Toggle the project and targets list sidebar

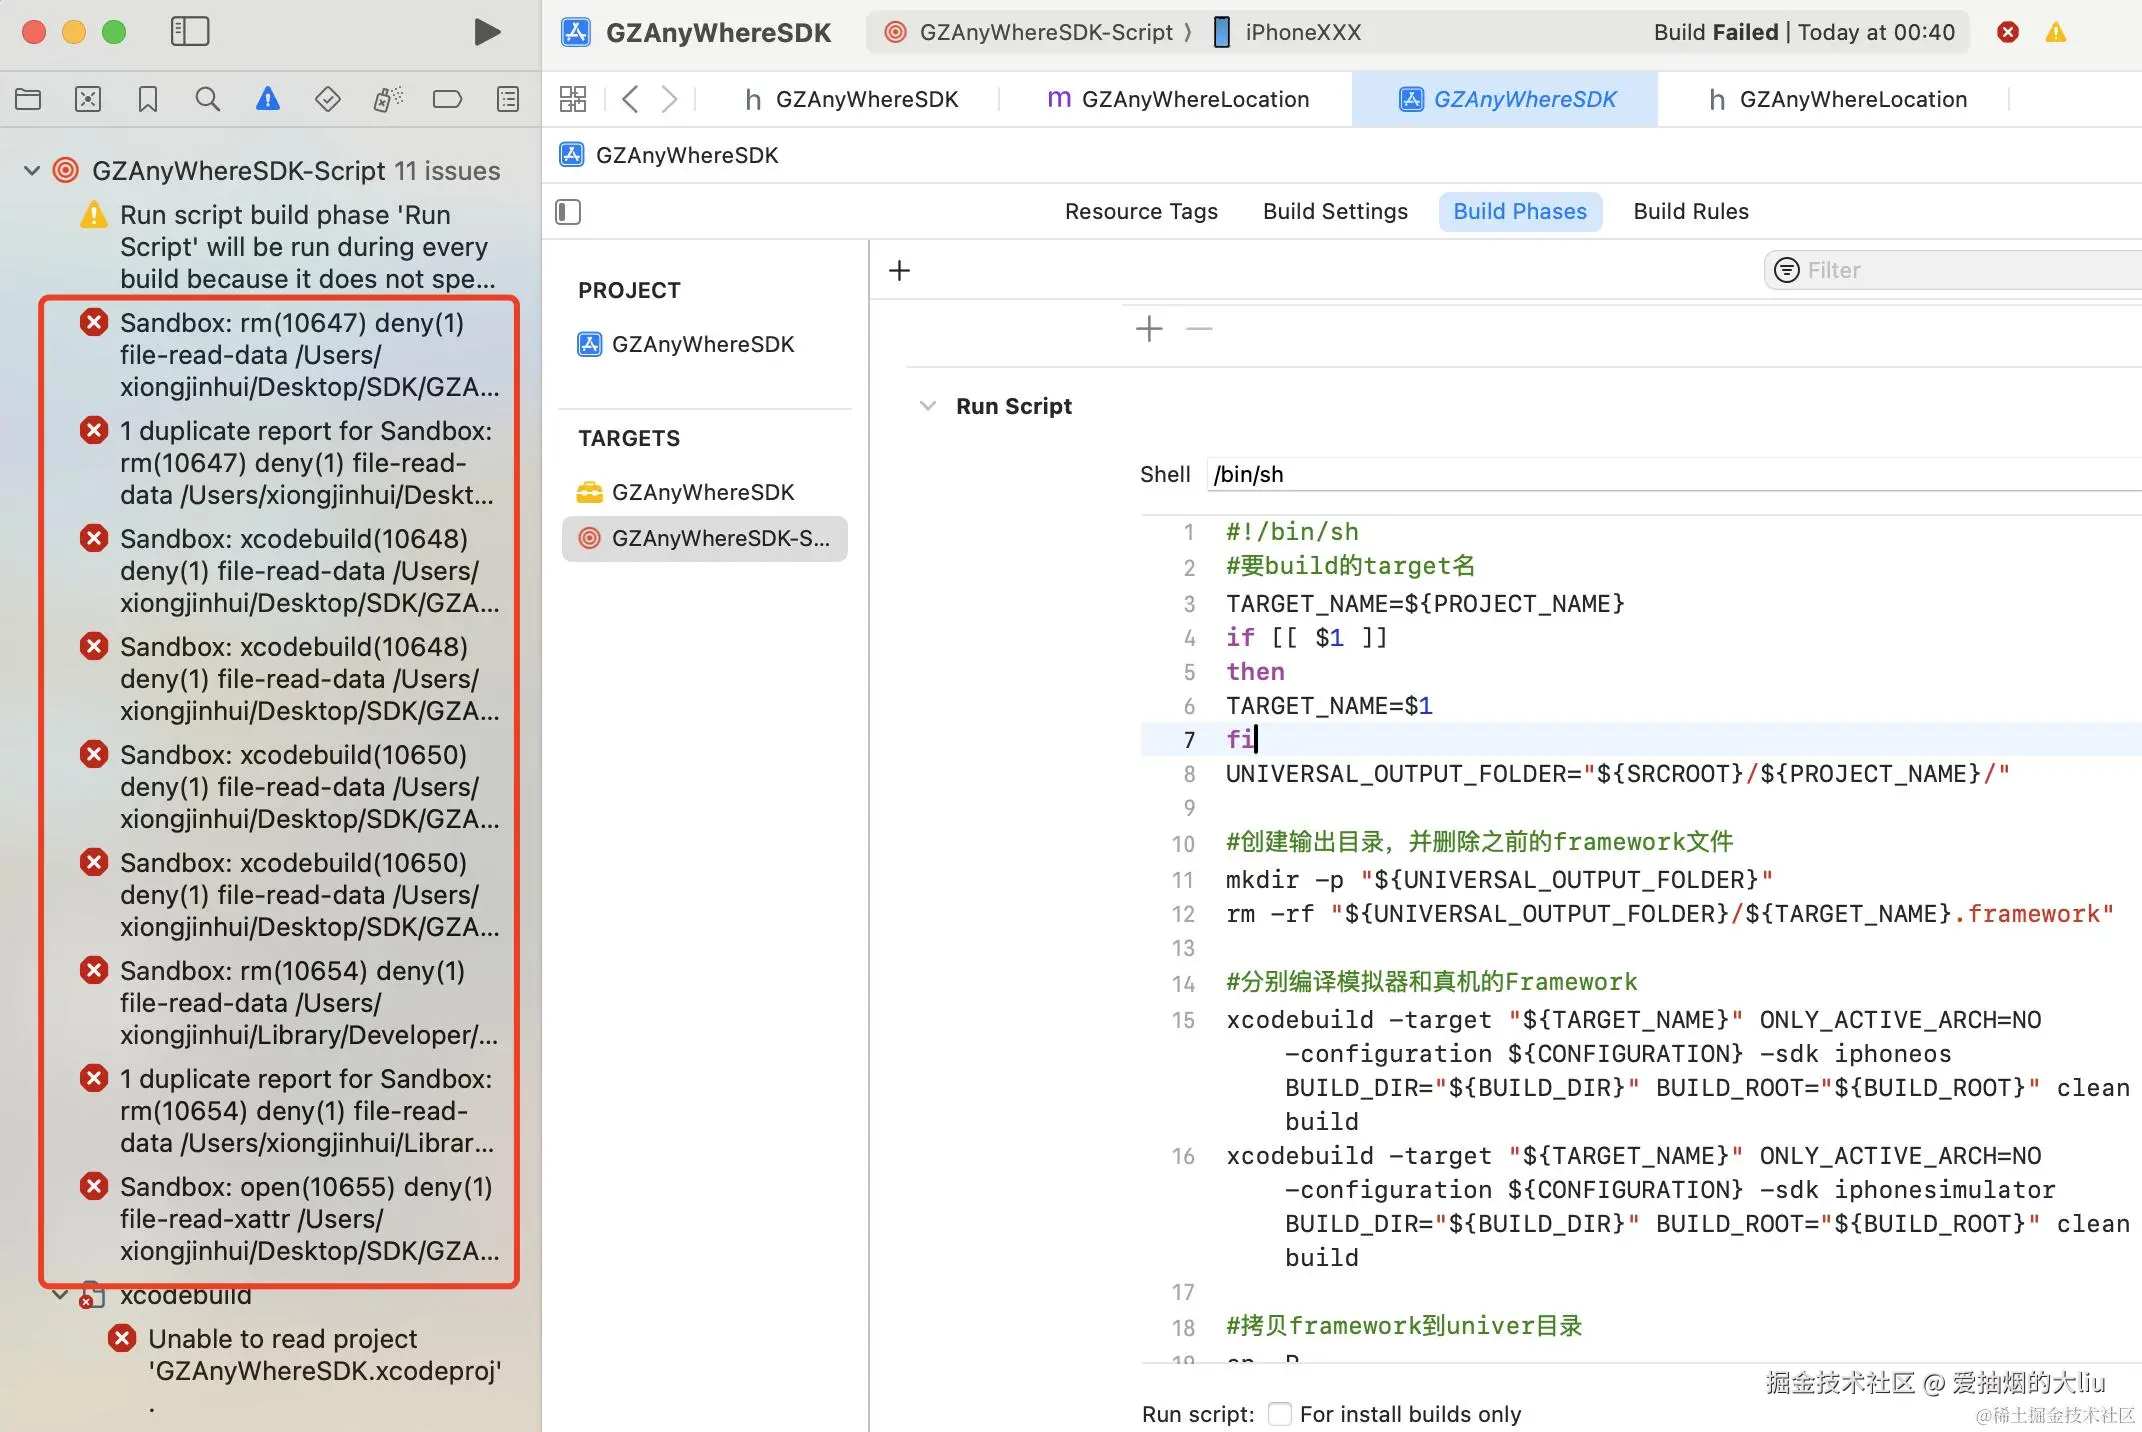(568, 212)
